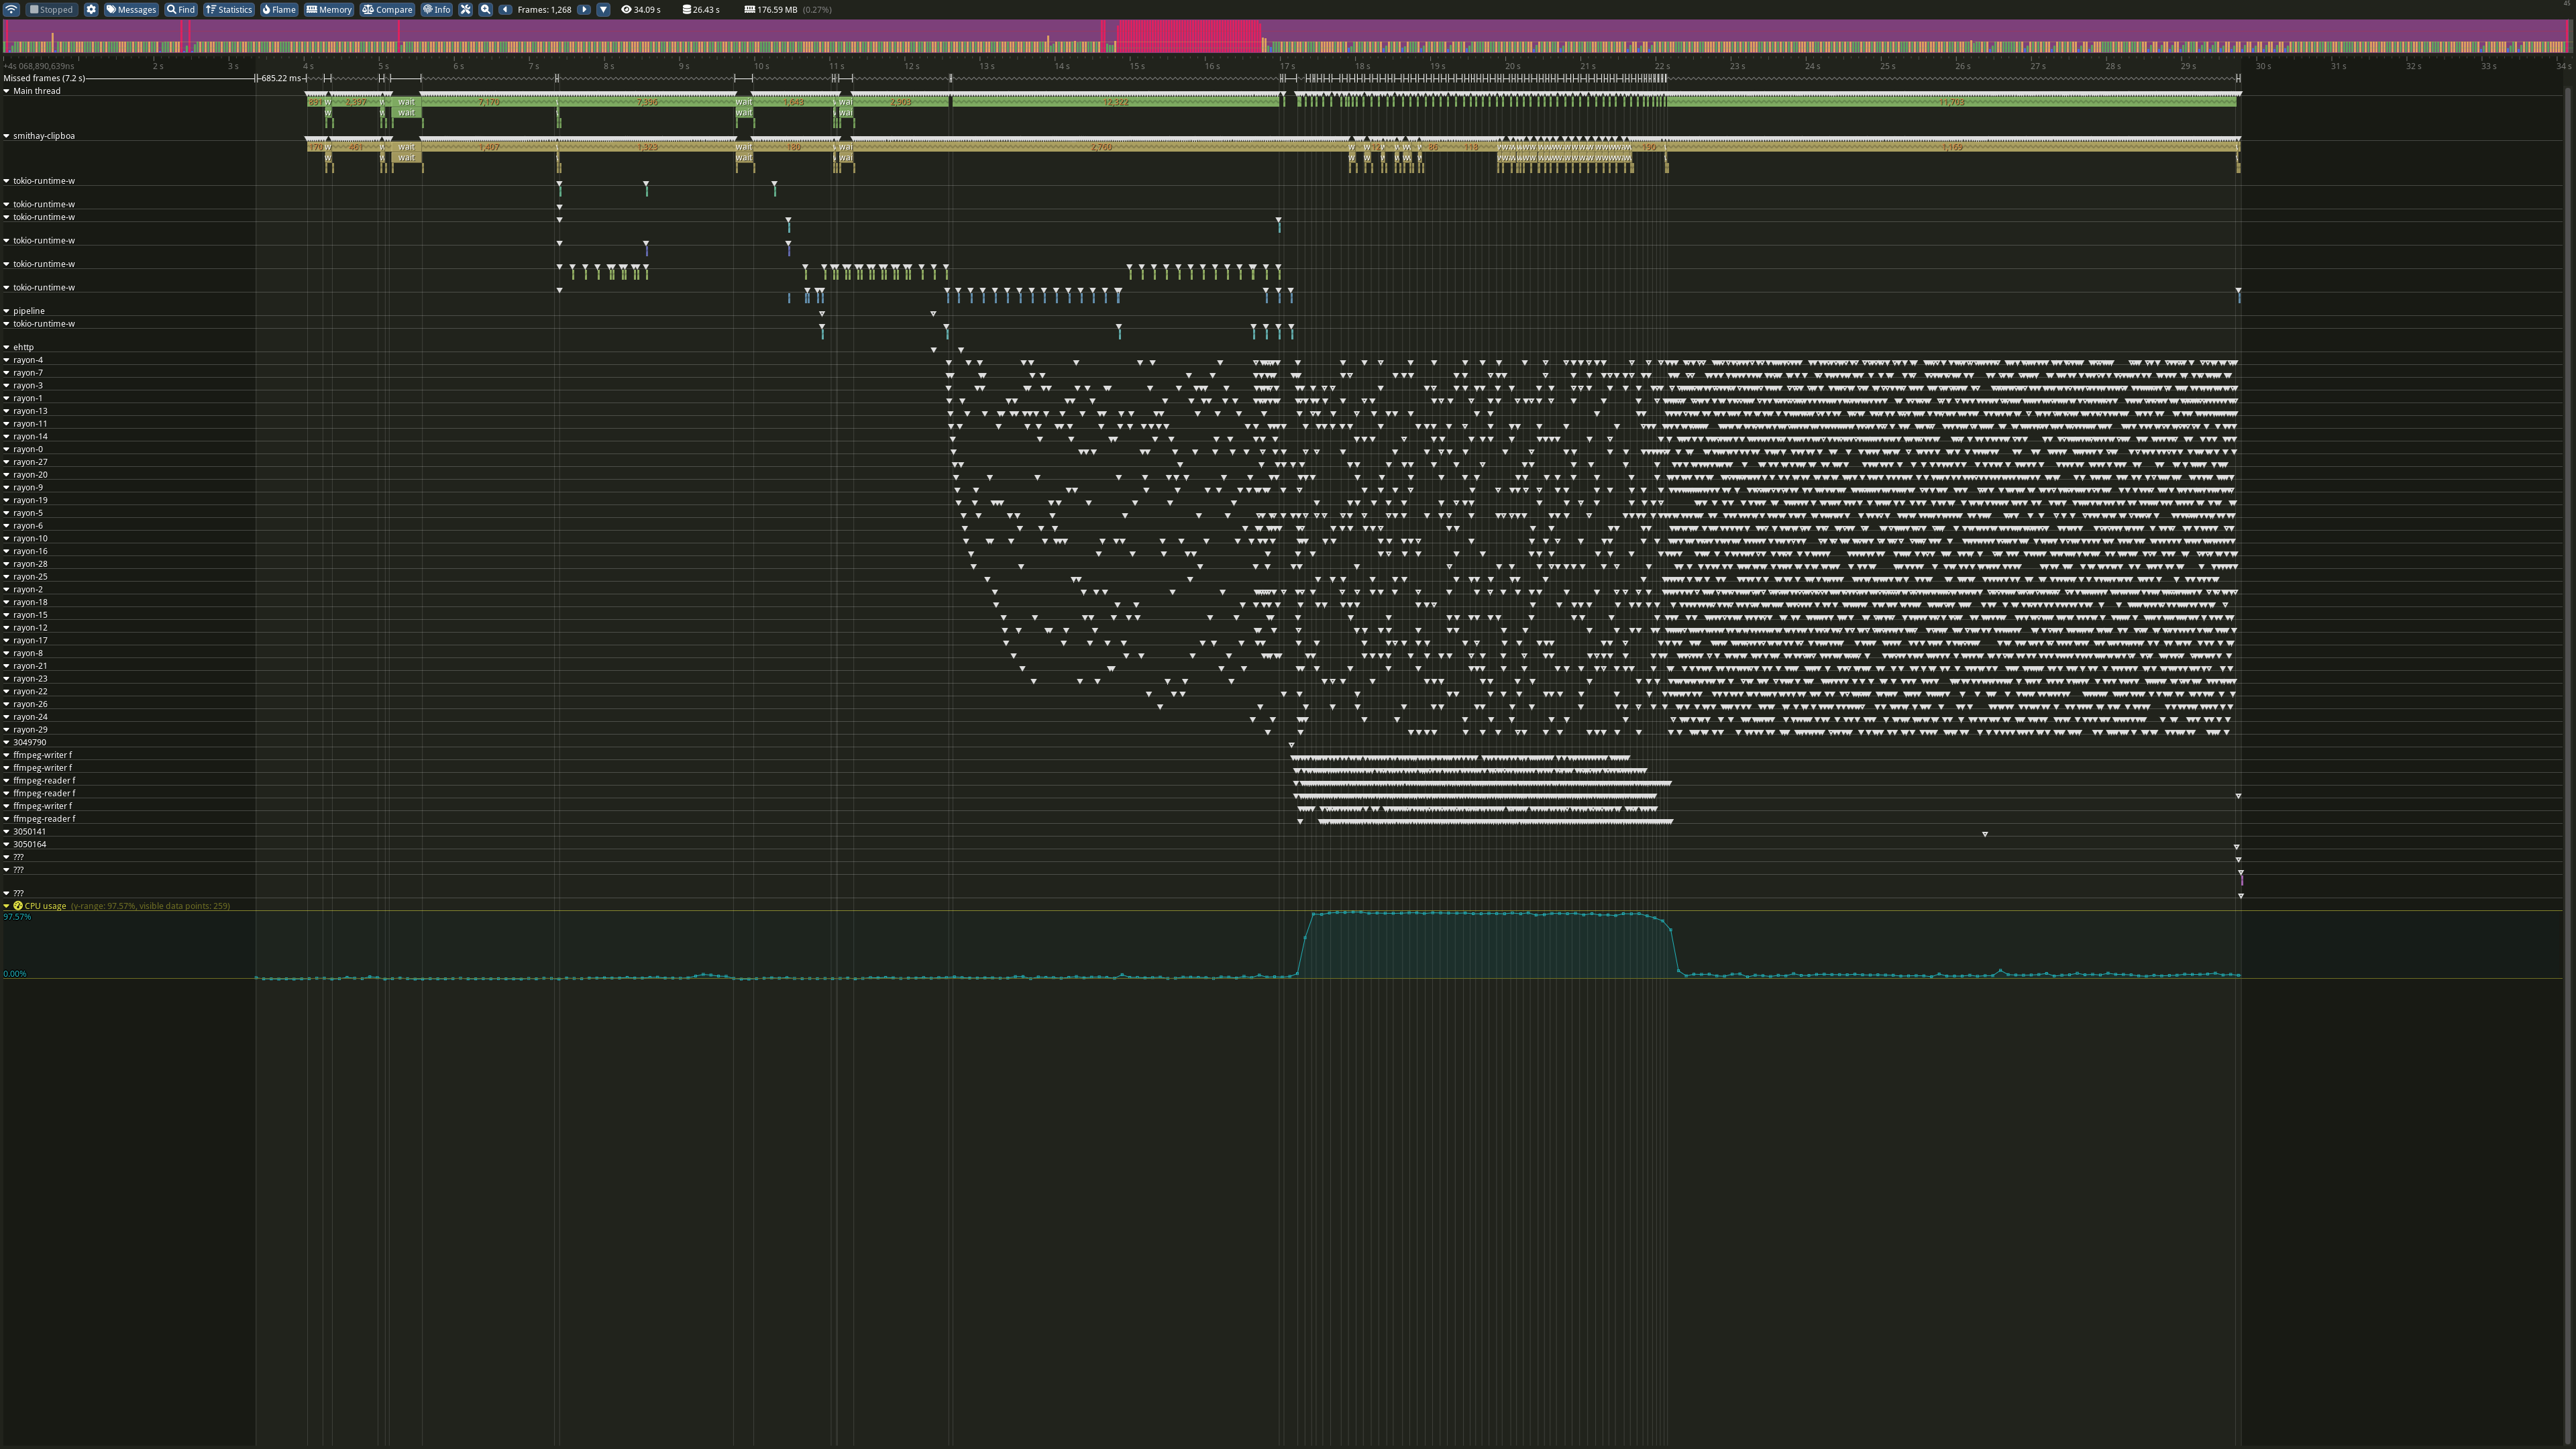The width and height of the screenshot is (2576, 1449).
Task: Open frame set dropdown triangle
Action: point(603,9)
